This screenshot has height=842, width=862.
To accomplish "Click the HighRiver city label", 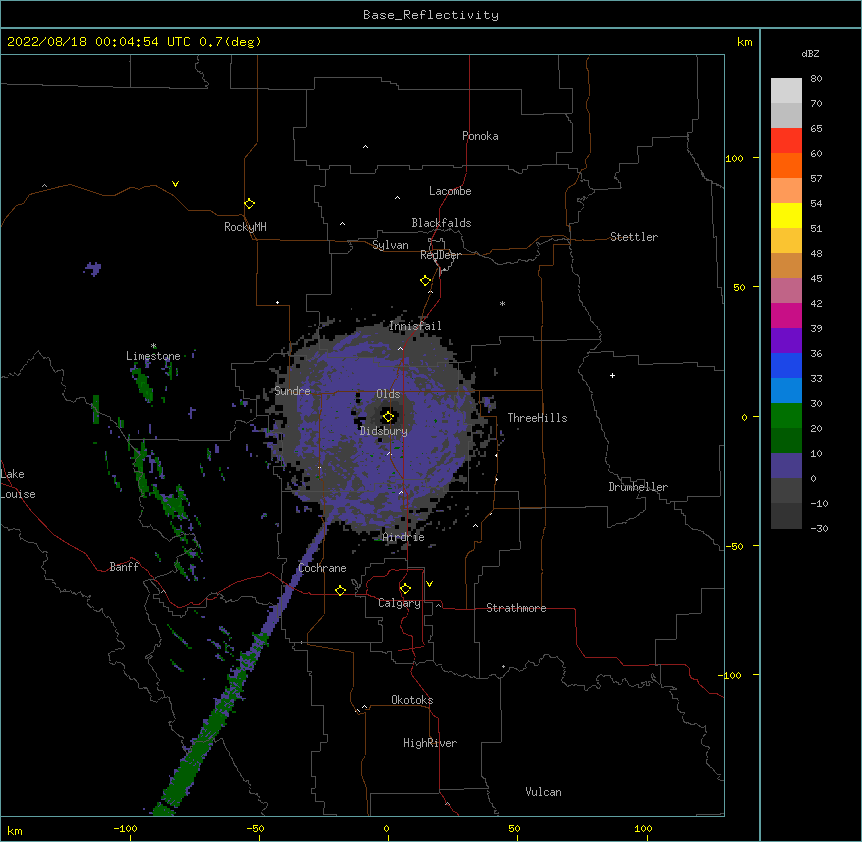I will click(x=430, y=743).
